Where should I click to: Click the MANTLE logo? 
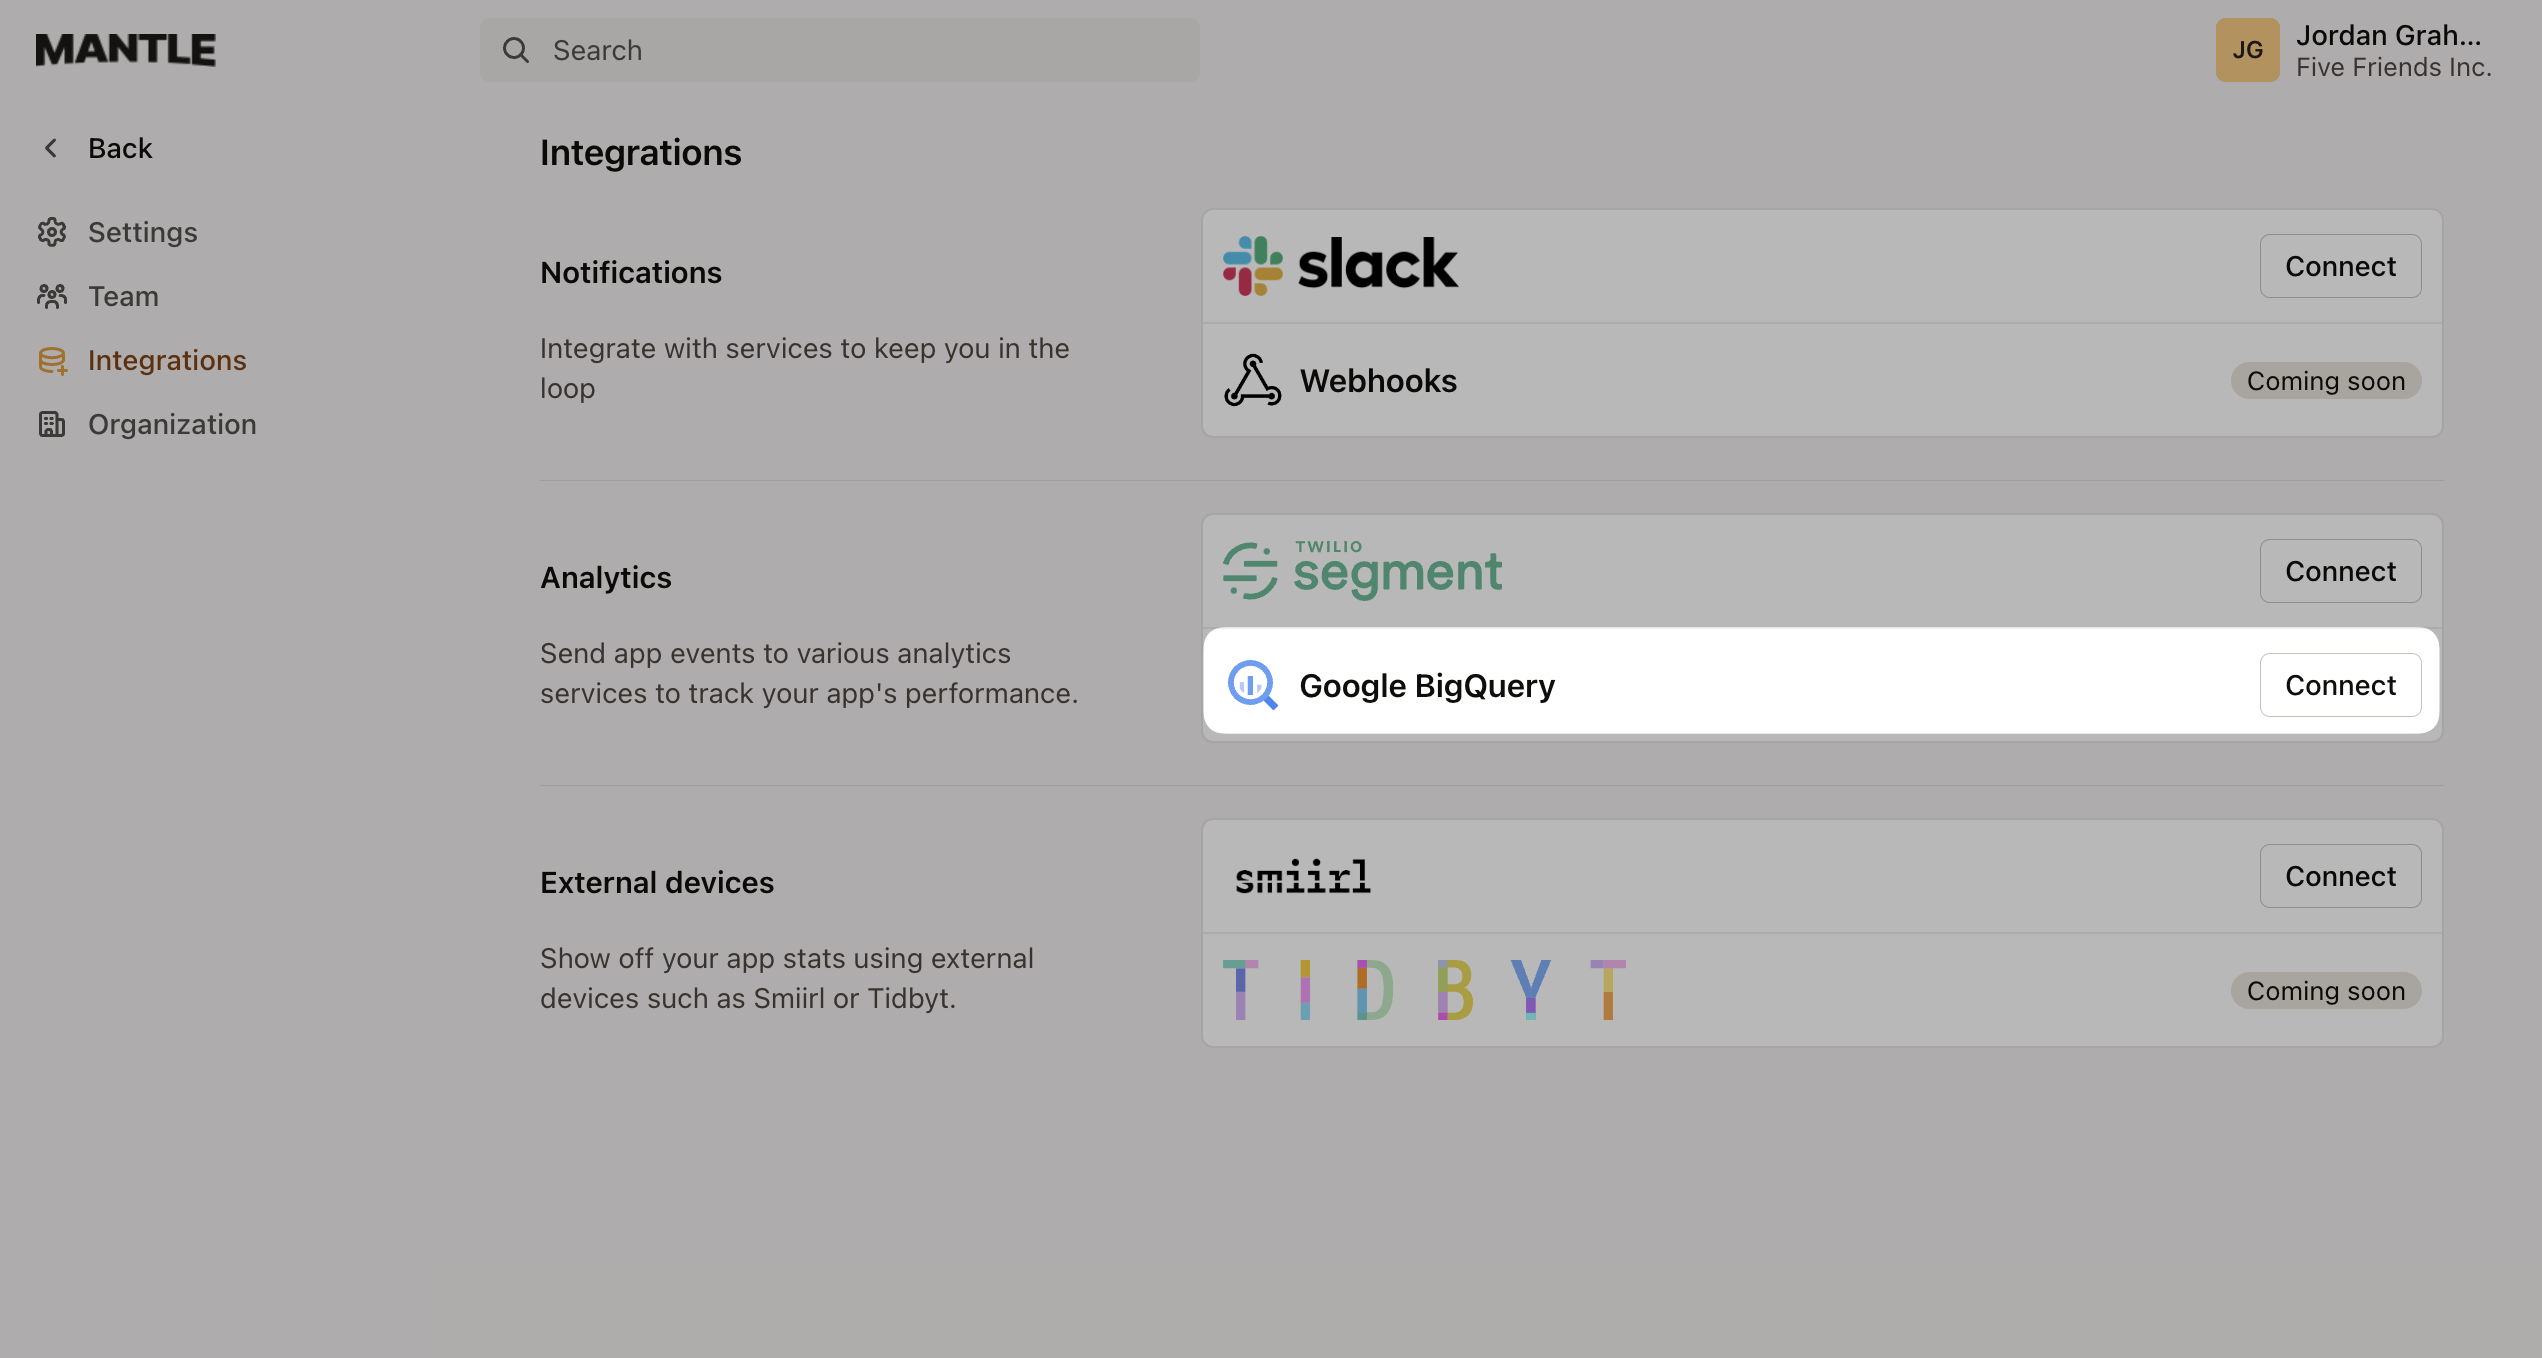coord(124,49)
